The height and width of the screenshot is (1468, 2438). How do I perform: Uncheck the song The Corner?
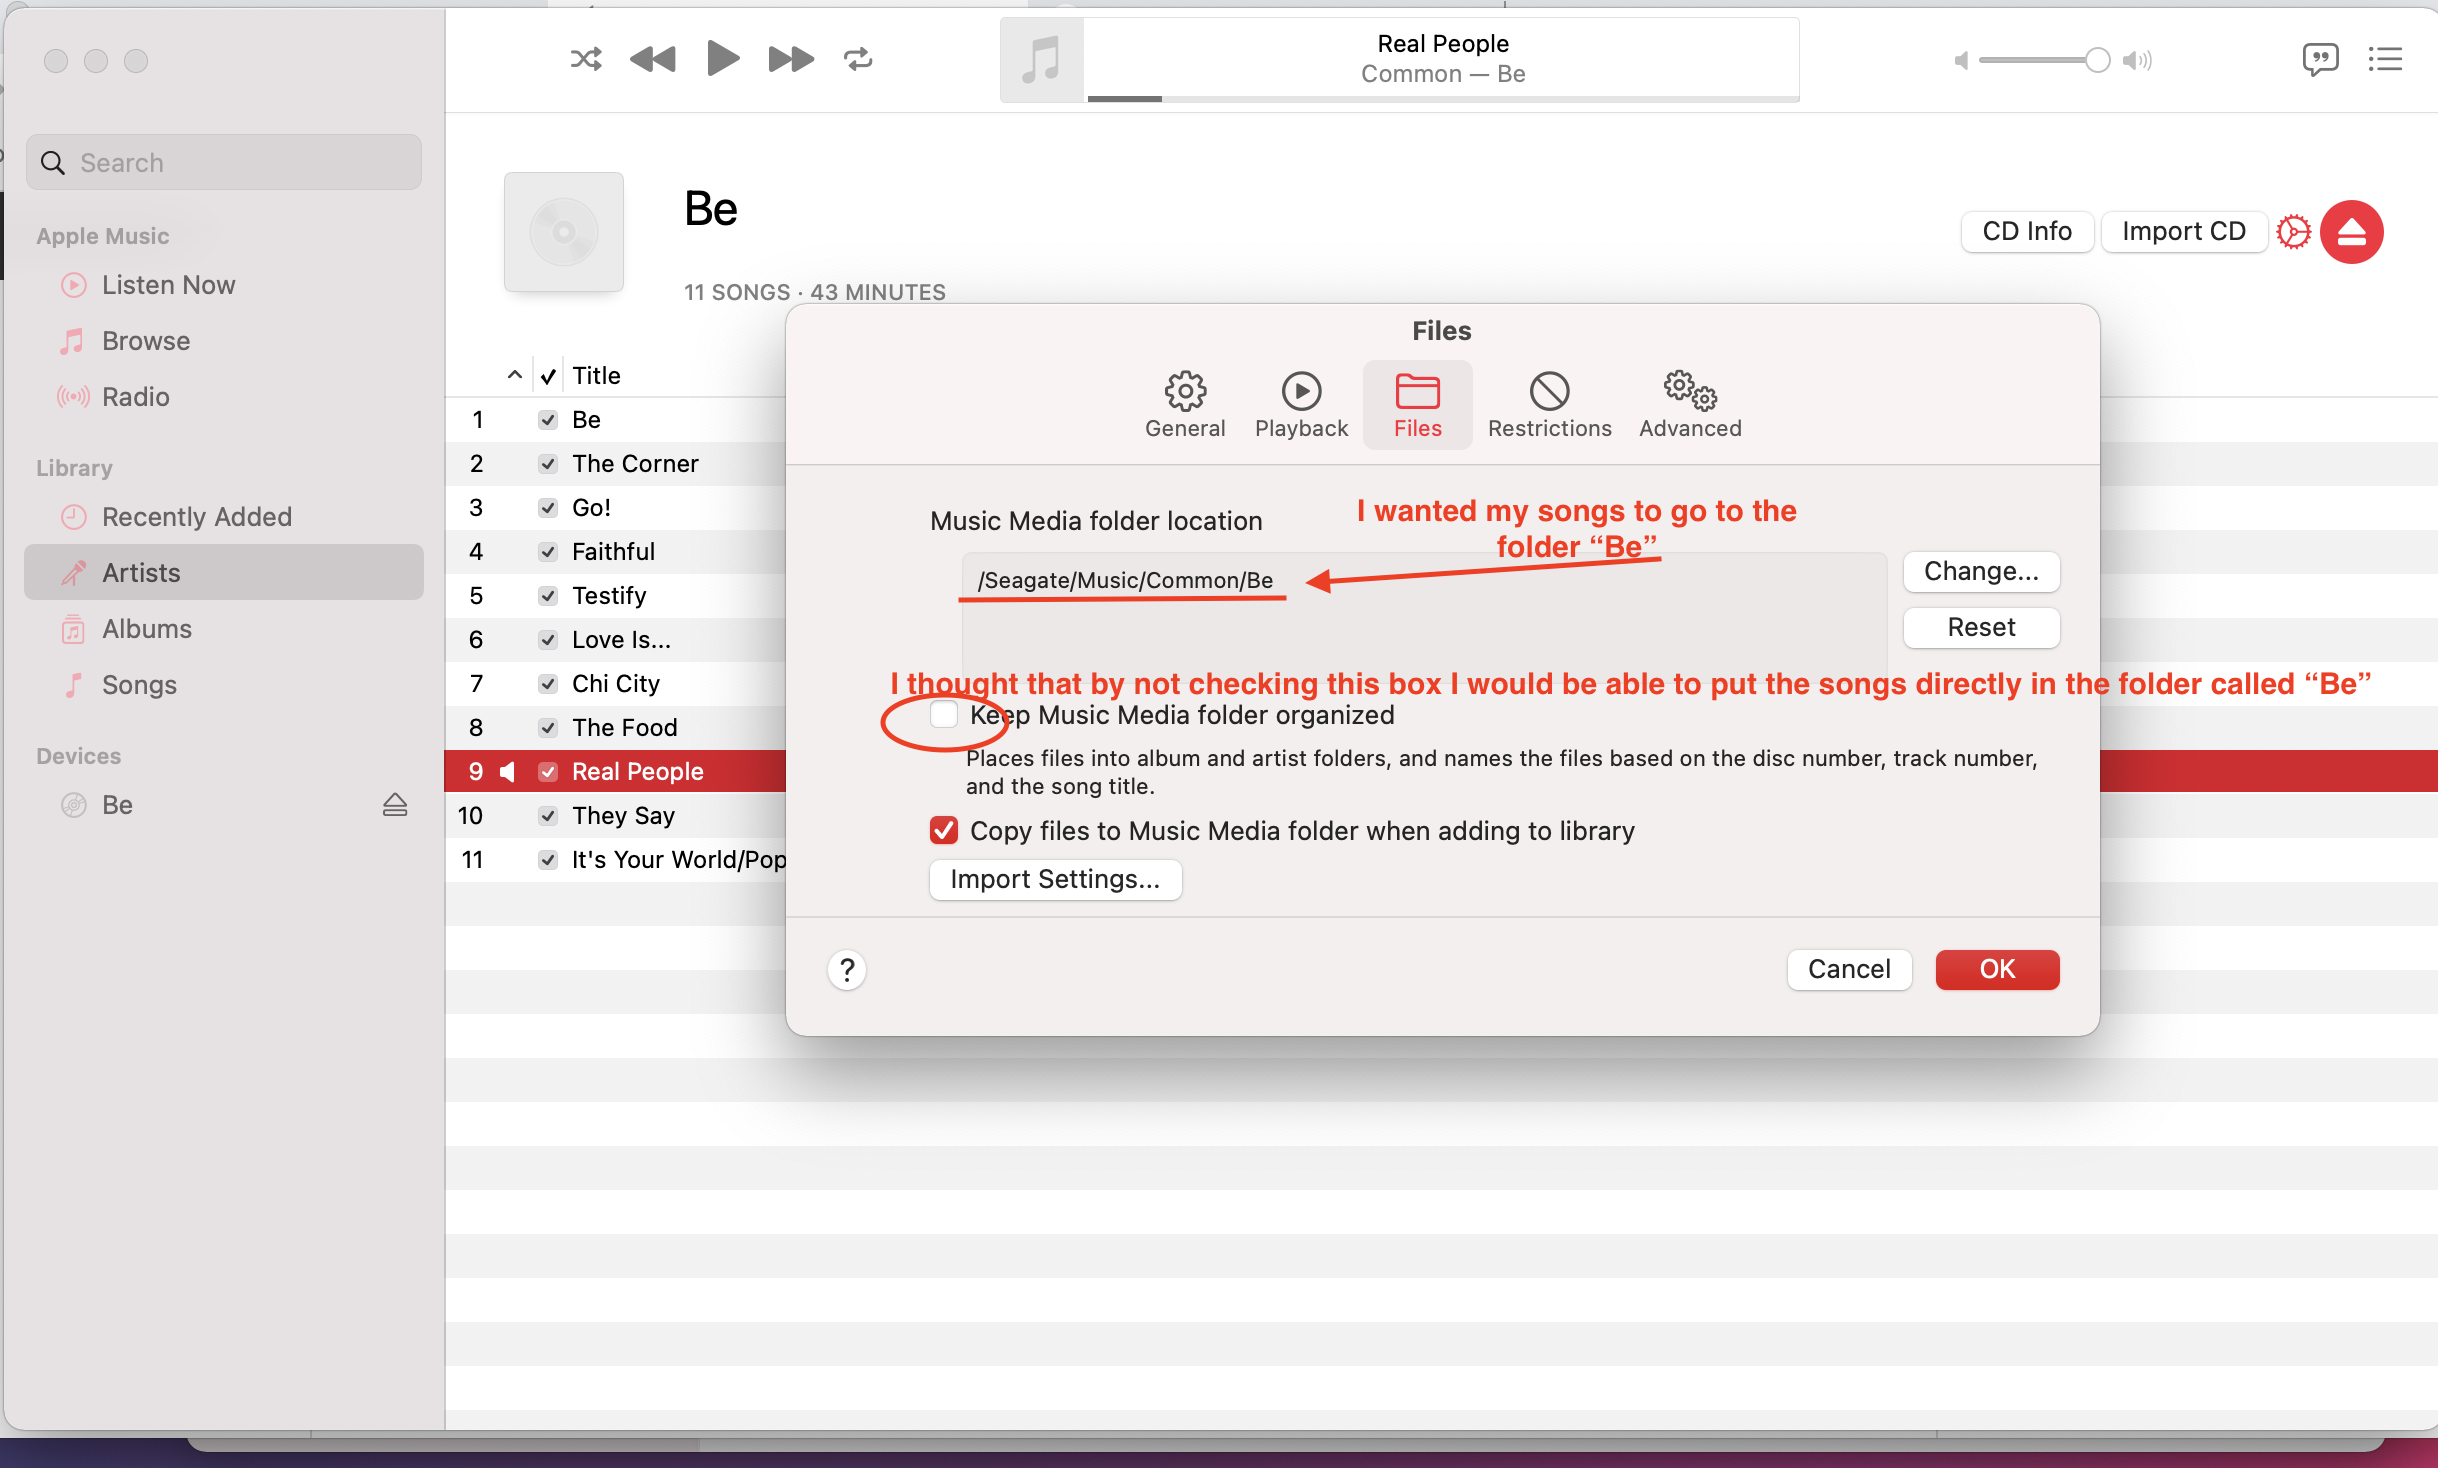point(548,464)
